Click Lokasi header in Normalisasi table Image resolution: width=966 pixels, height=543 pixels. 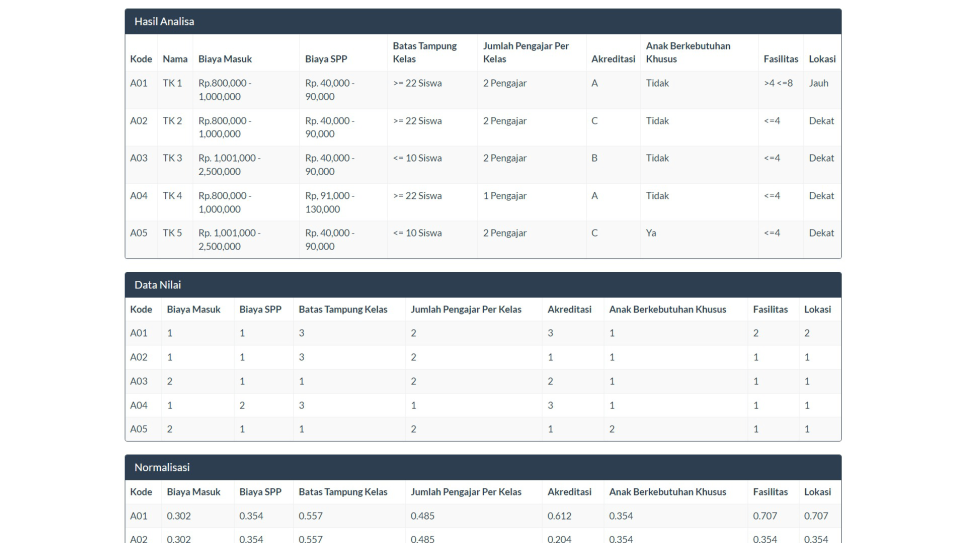[818, 492]
